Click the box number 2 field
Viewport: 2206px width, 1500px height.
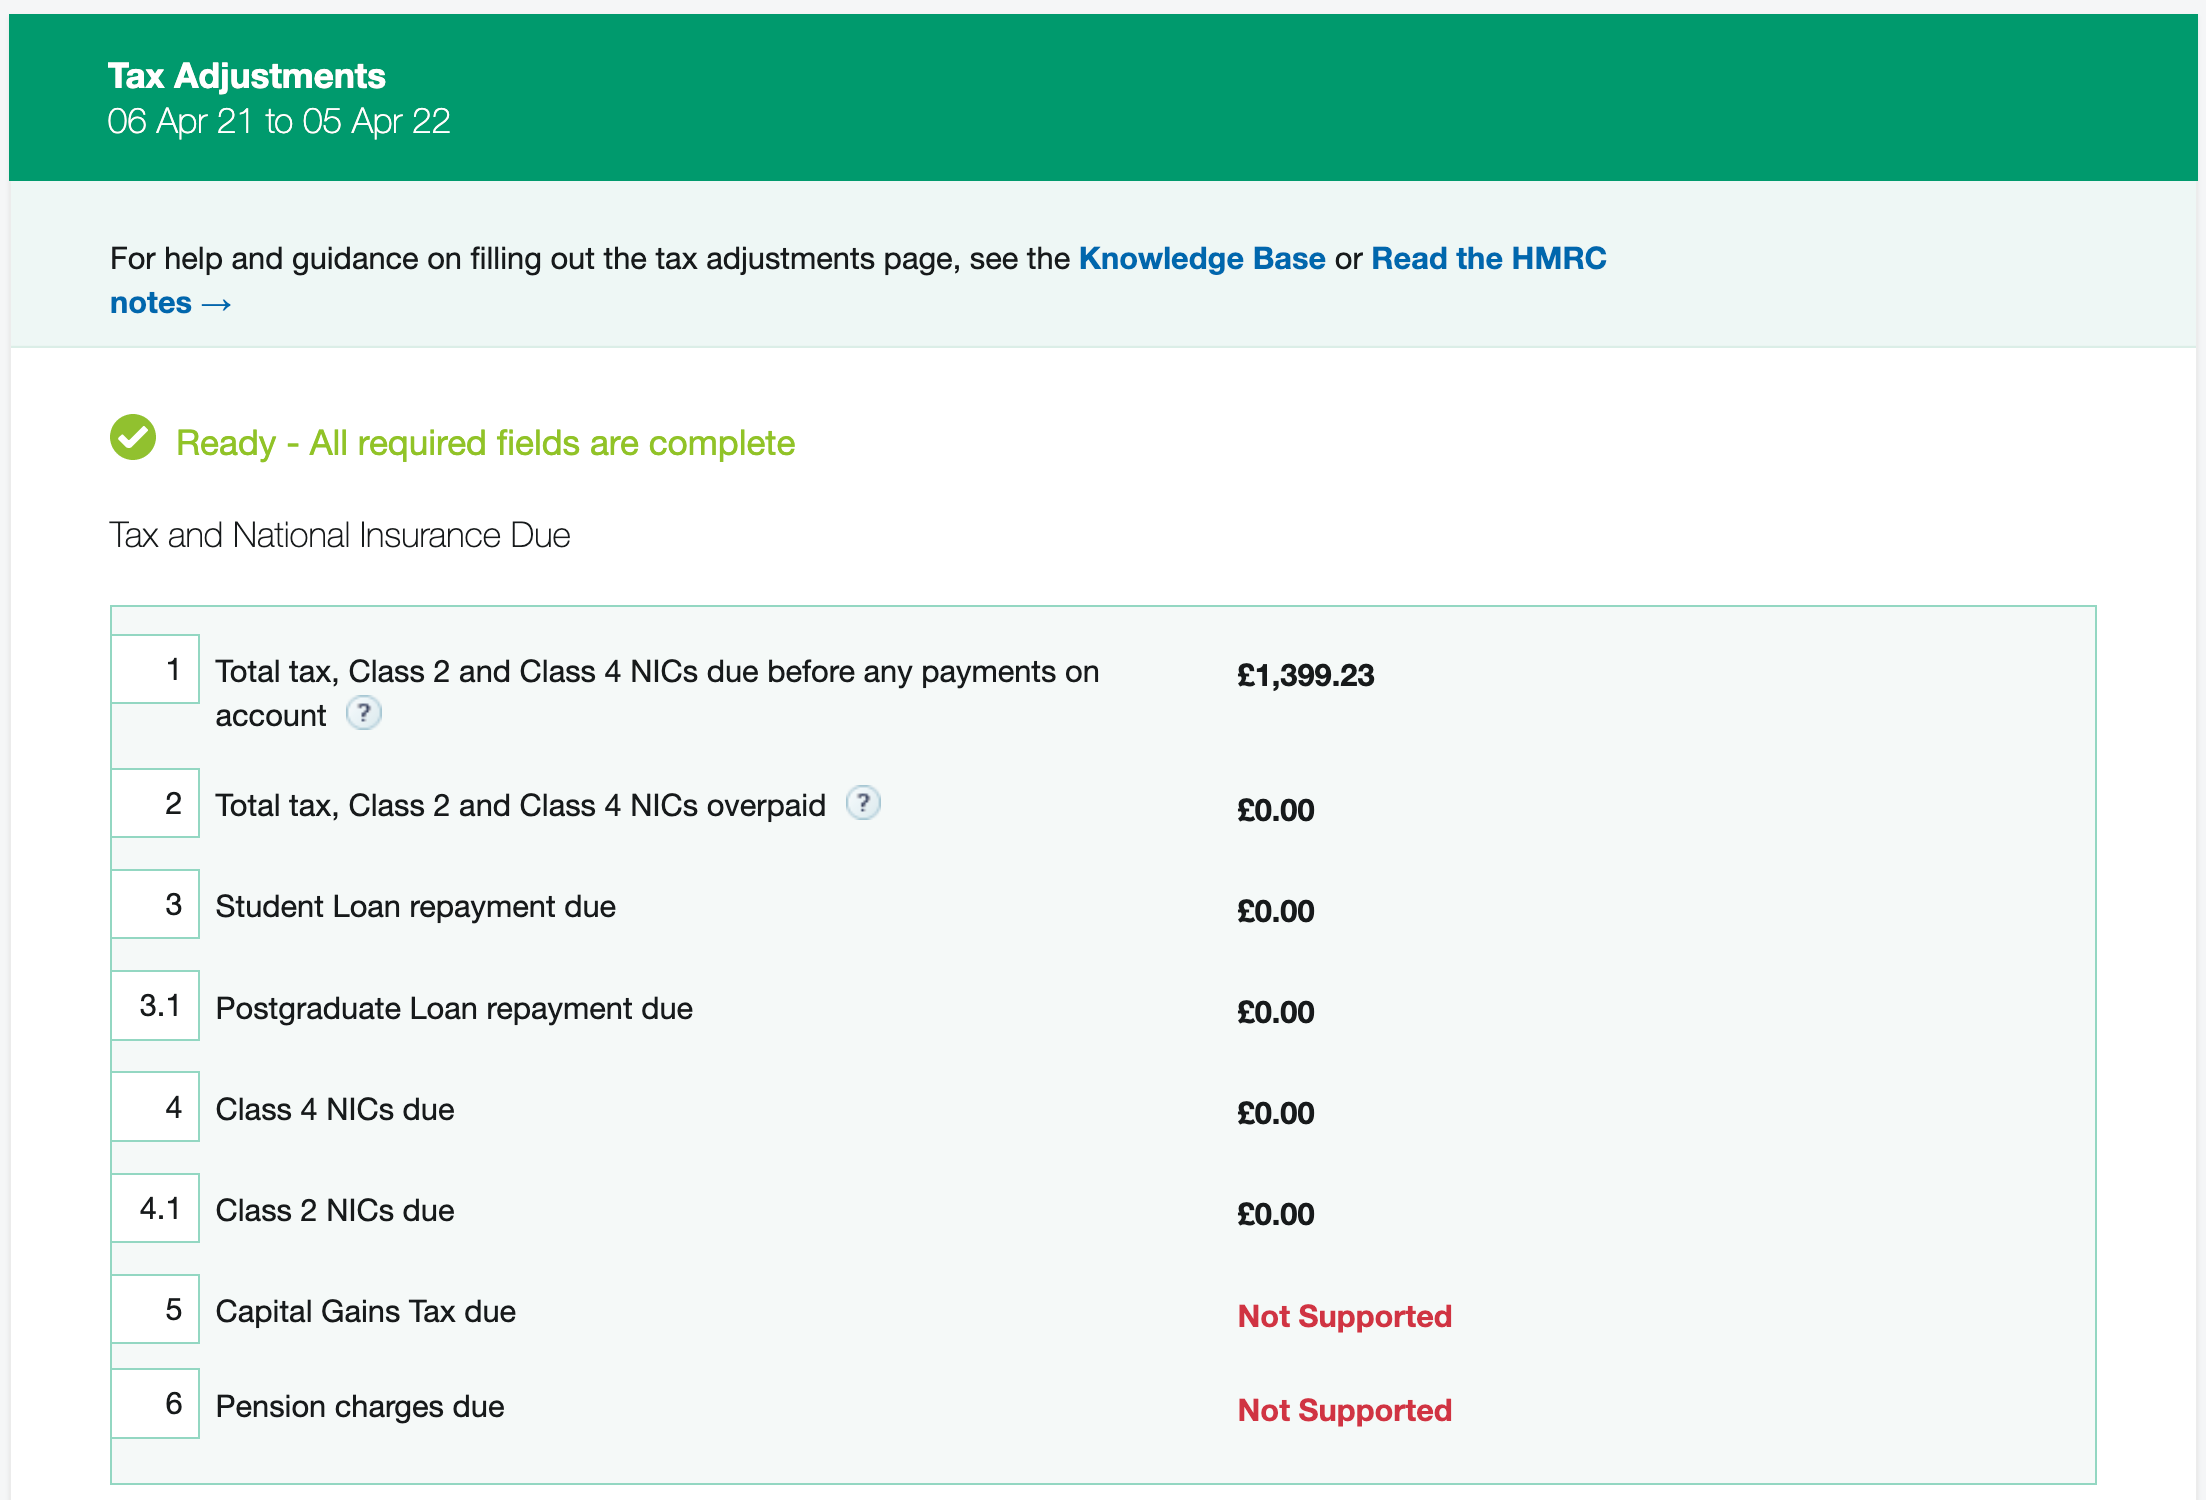156,803
